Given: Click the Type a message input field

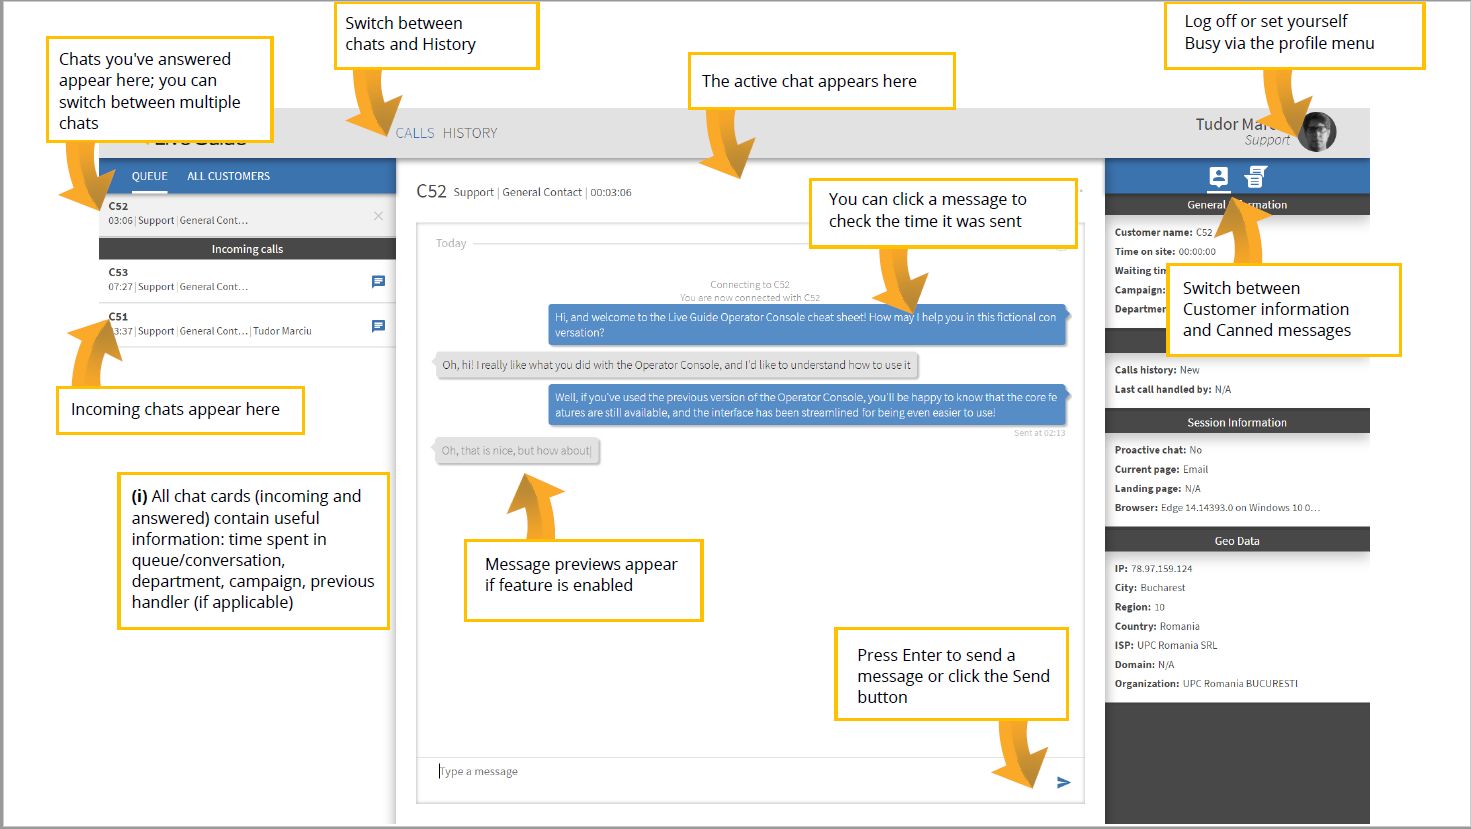Looking at the screenshot, I should tap(600, 771).
